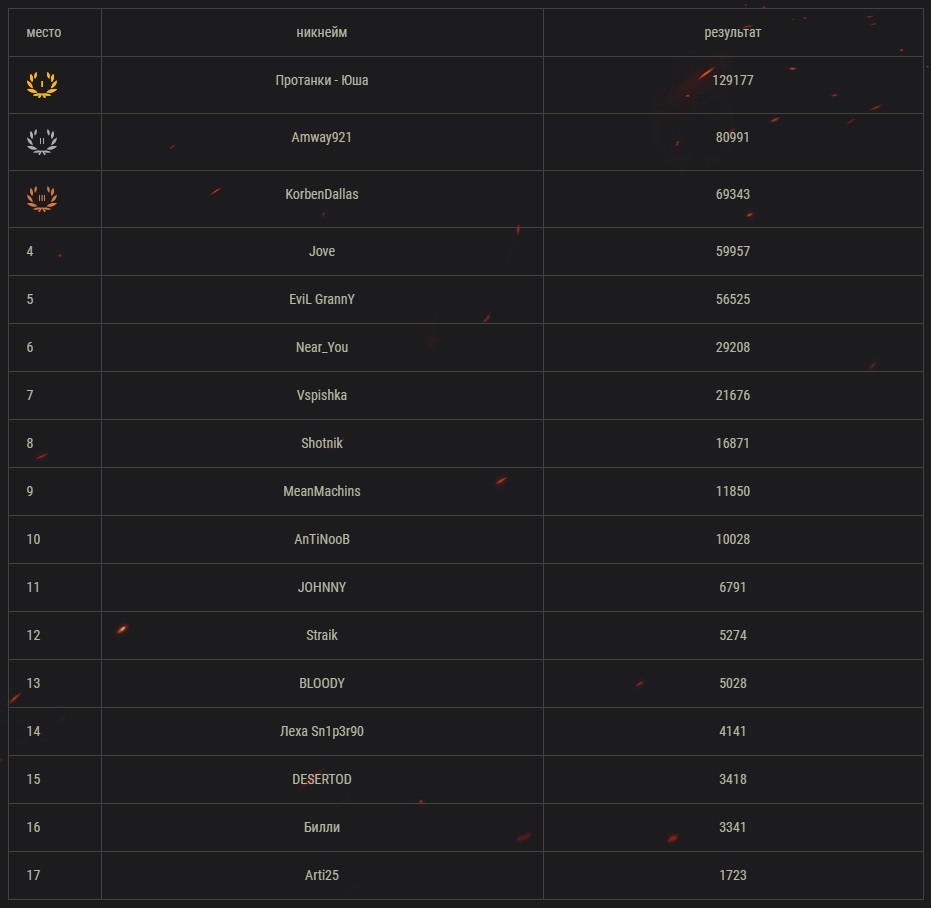Select the nickname Протанки - Юша
931x908 pixels.
pyautogui.click(x=322, y=80)
